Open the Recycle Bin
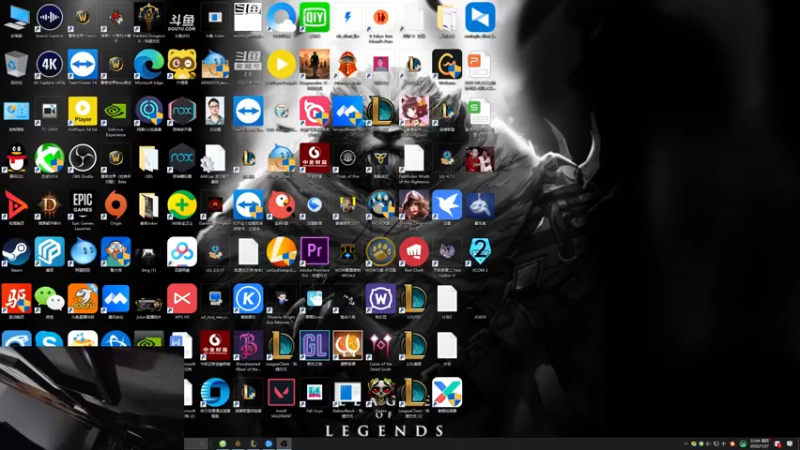 (16, 64)
